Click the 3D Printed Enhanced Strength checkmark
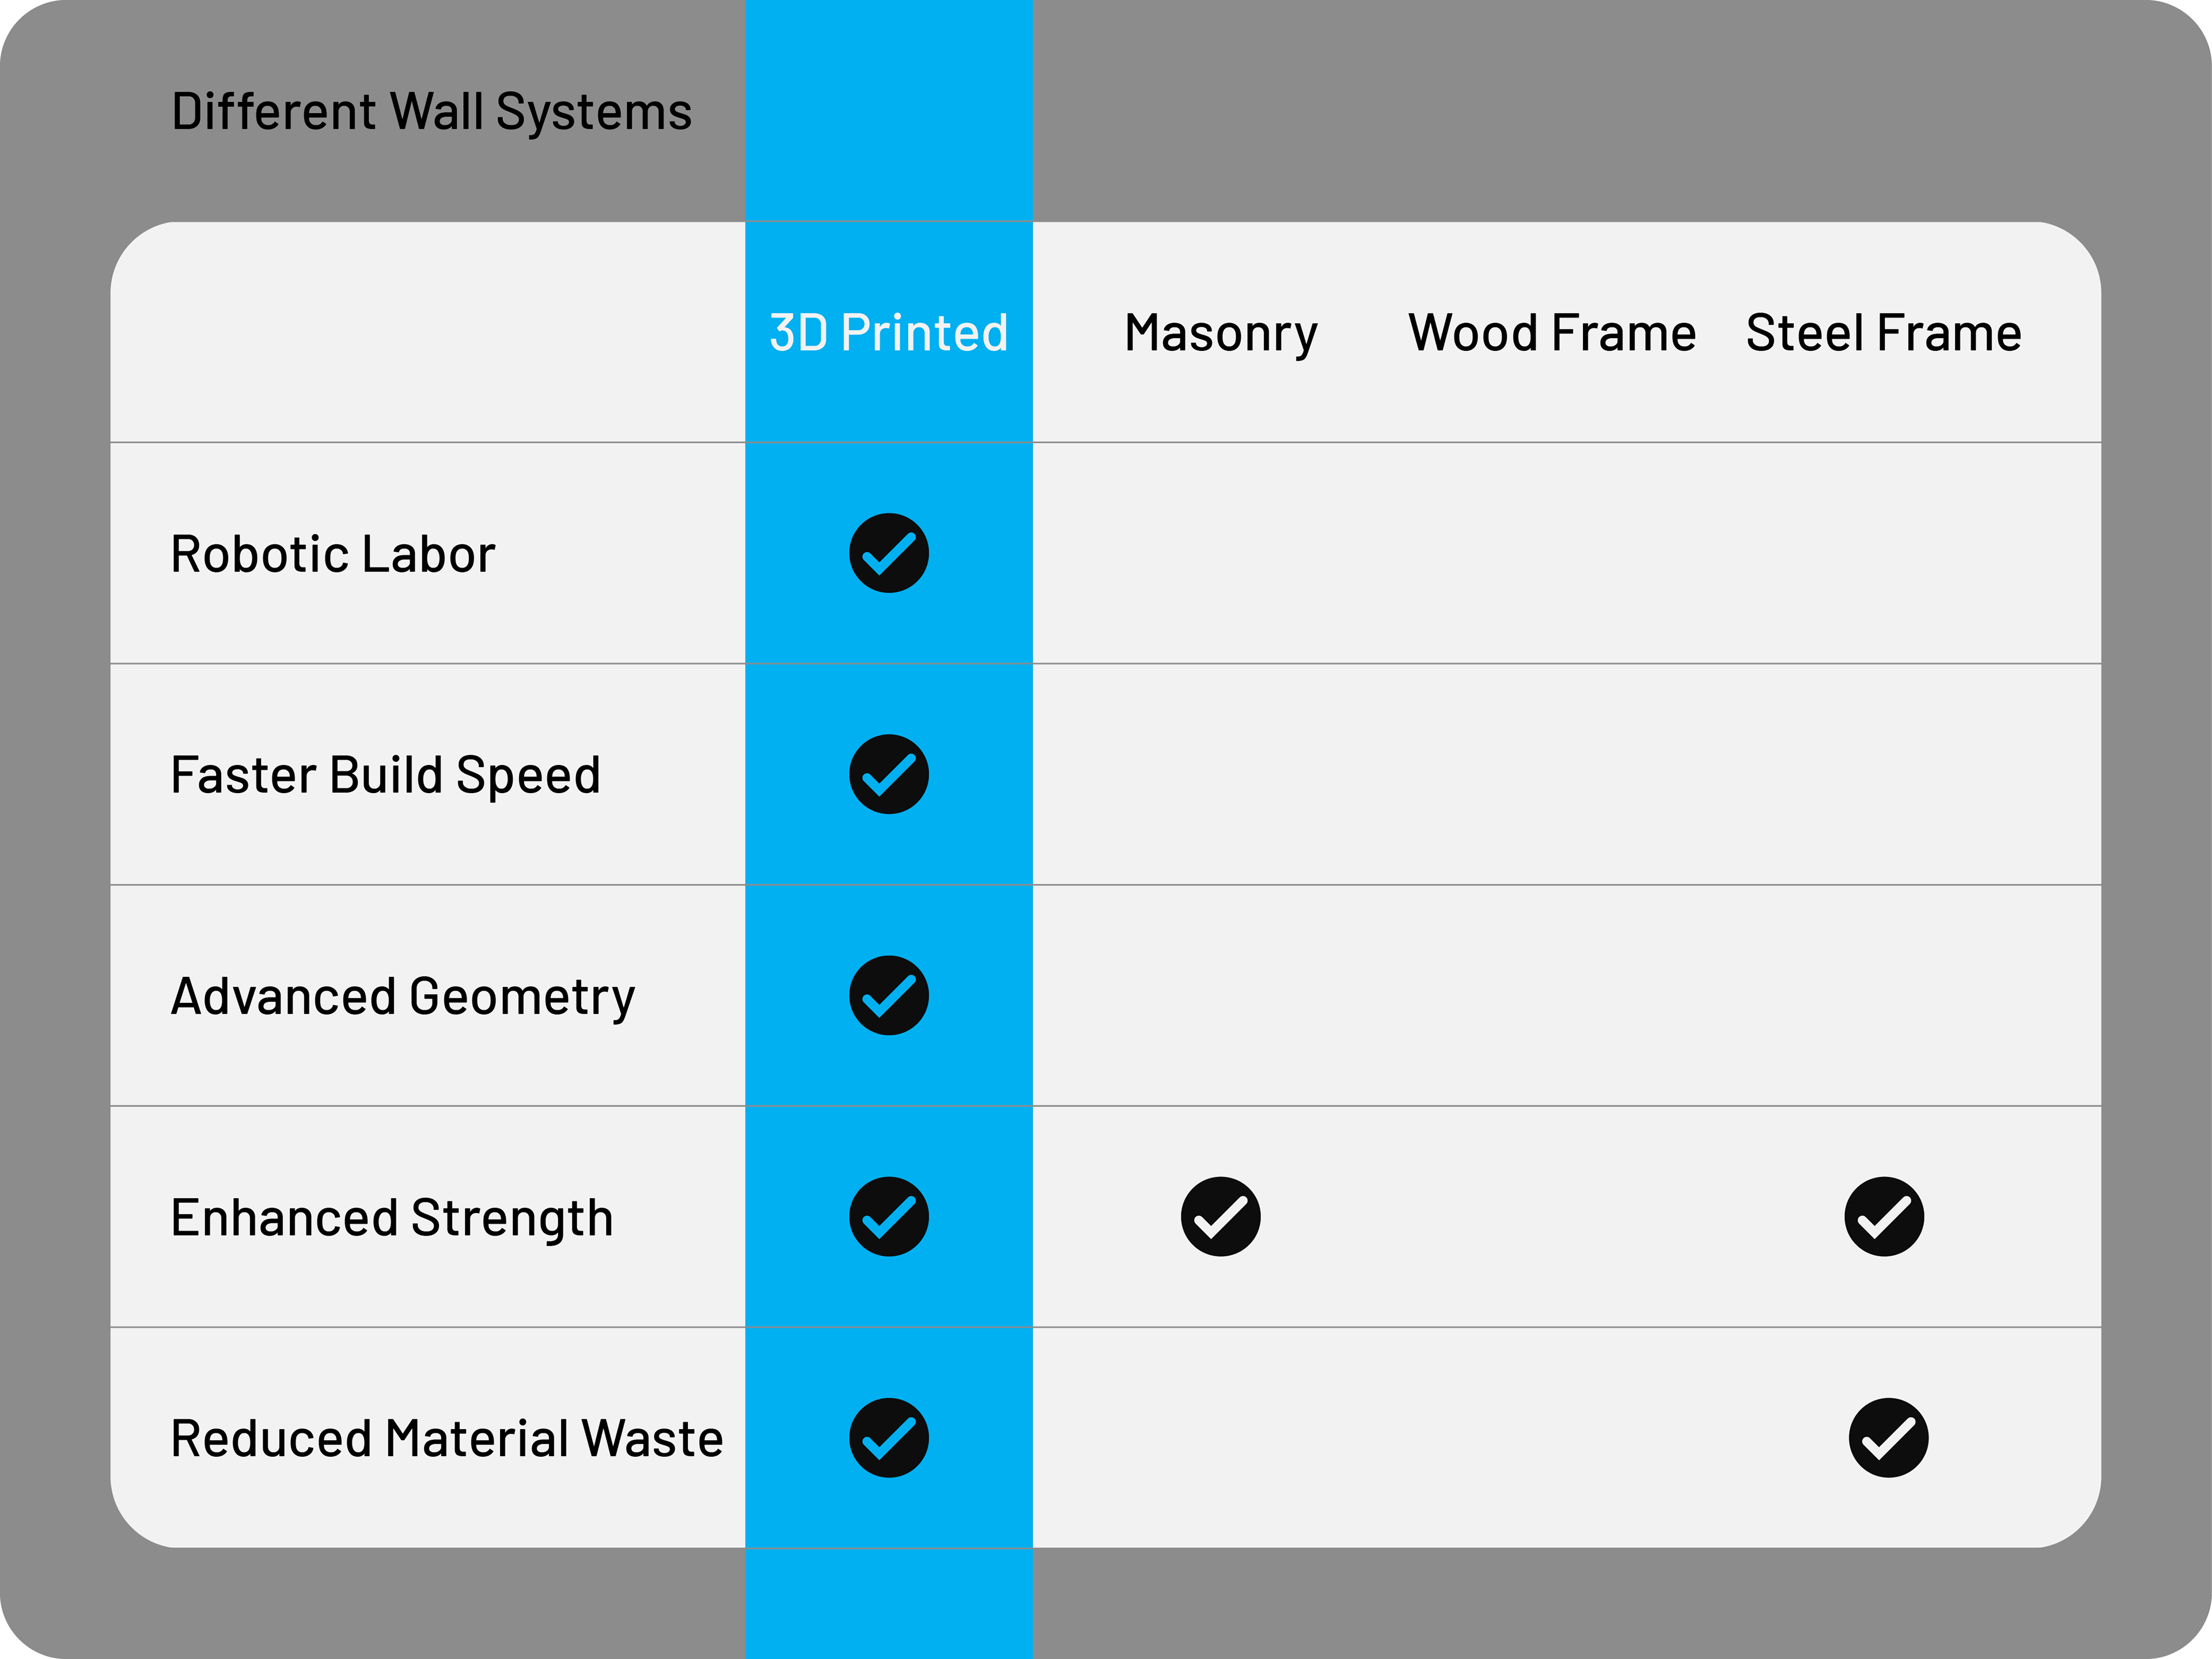The image size is (2212, 1659). (888, 1216)
